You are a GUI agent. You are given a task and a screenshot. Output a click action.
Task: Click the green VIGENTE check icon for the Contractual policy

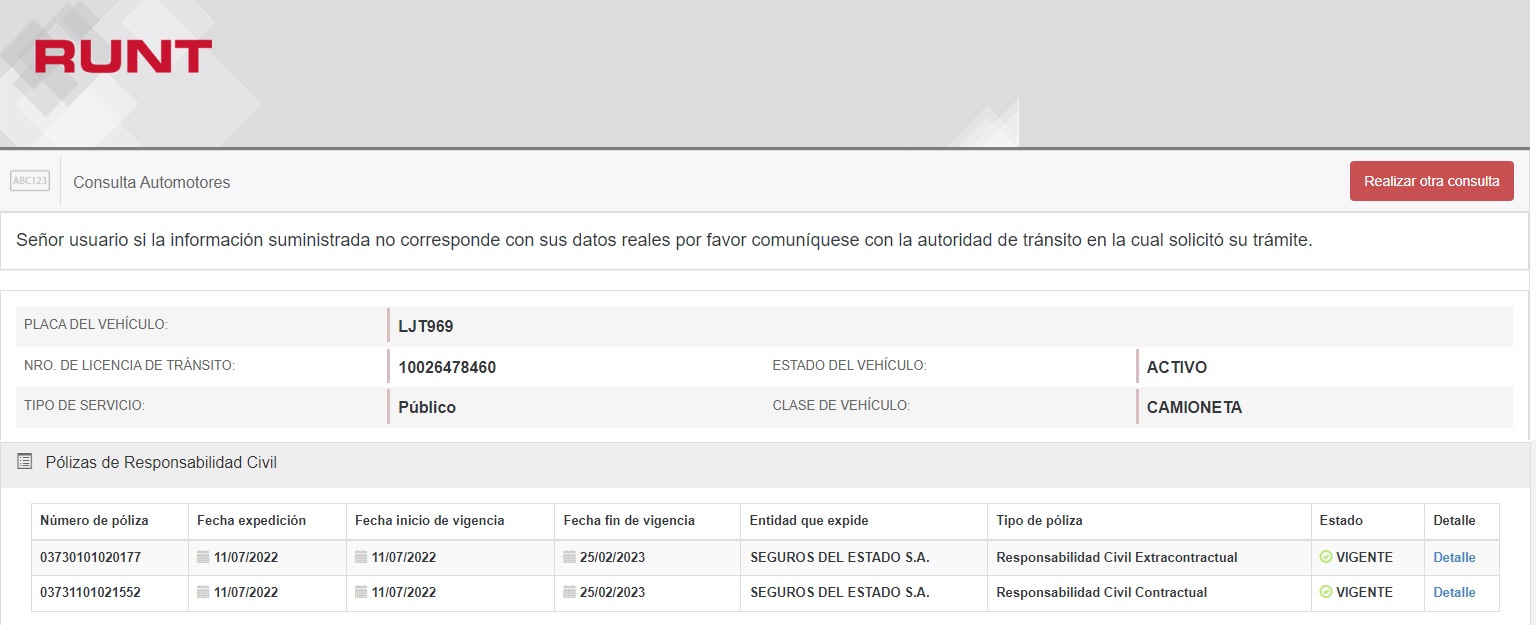point(1326,592)
